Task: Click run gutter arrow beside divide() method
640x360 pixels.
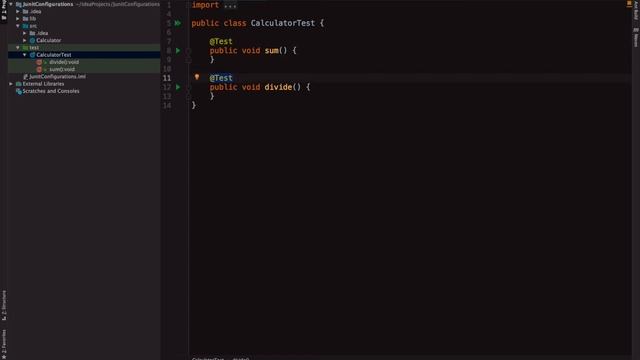Action: coord(178,87)
